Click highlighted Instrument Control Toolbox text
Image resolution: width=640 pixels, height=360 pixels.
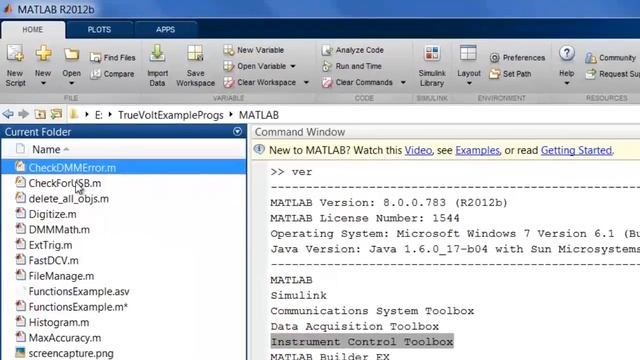click(x=362, y=342)
